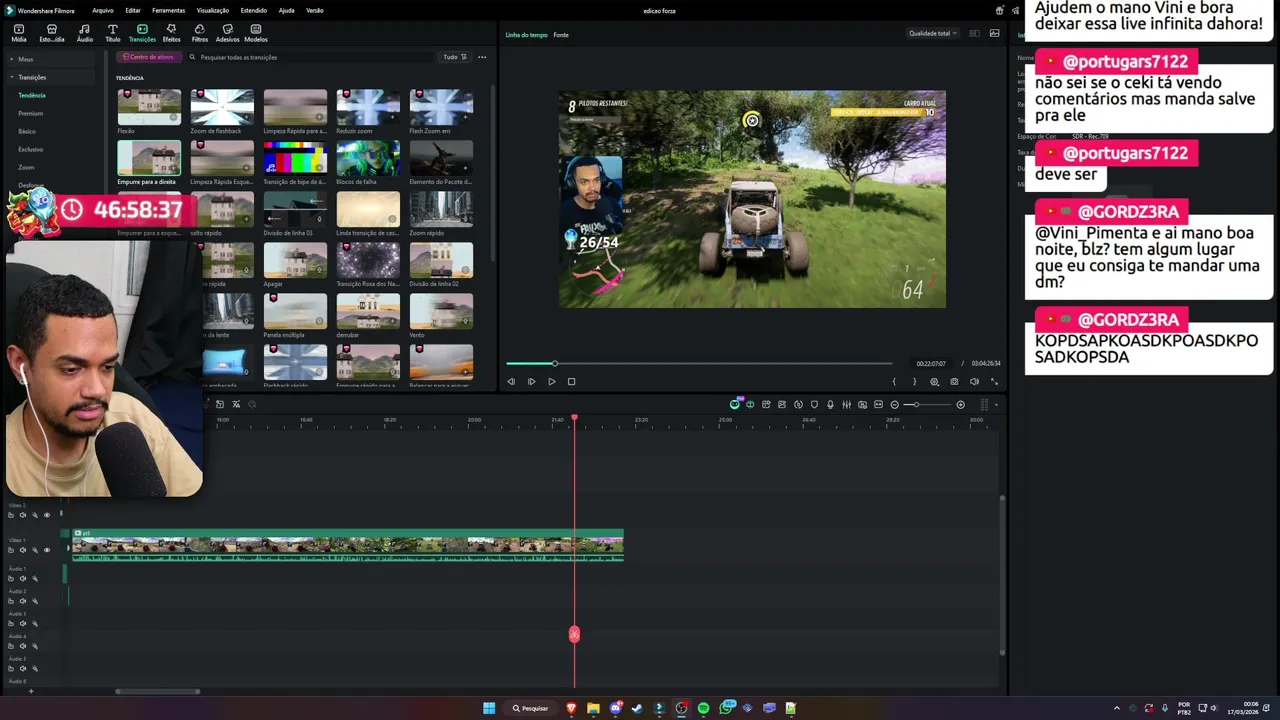The image size is (1280, 720).
Task: Click the preview Play button
Action: [x=551, y=381]
